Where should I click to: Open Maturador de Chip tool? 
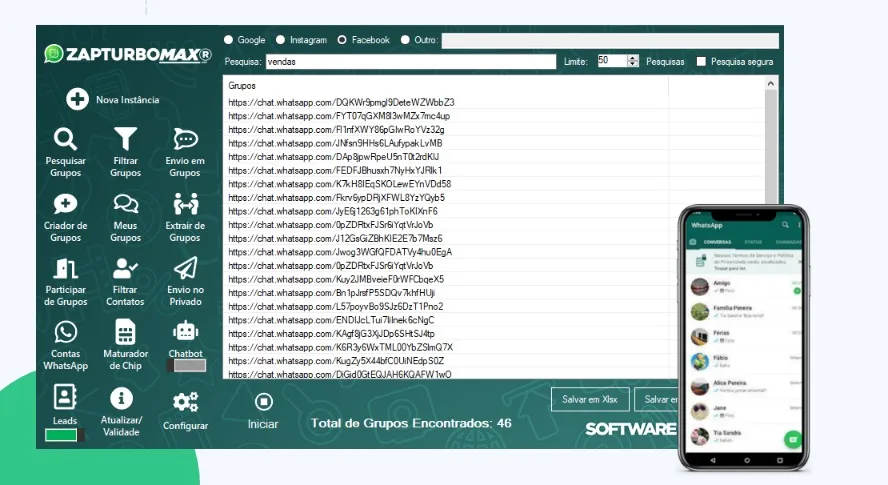(x=125, y=346)
